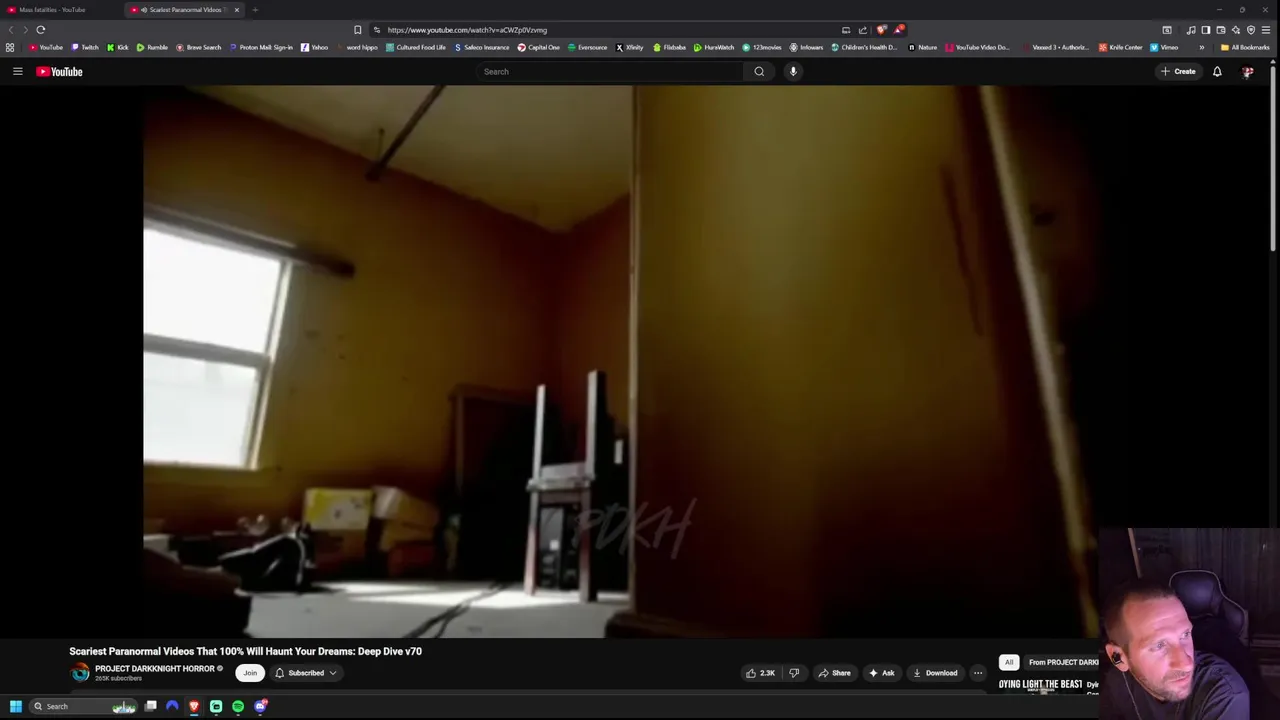Screen dimensions: 1280x720
Task: Reload the current page
Action: tap(41, 29)
